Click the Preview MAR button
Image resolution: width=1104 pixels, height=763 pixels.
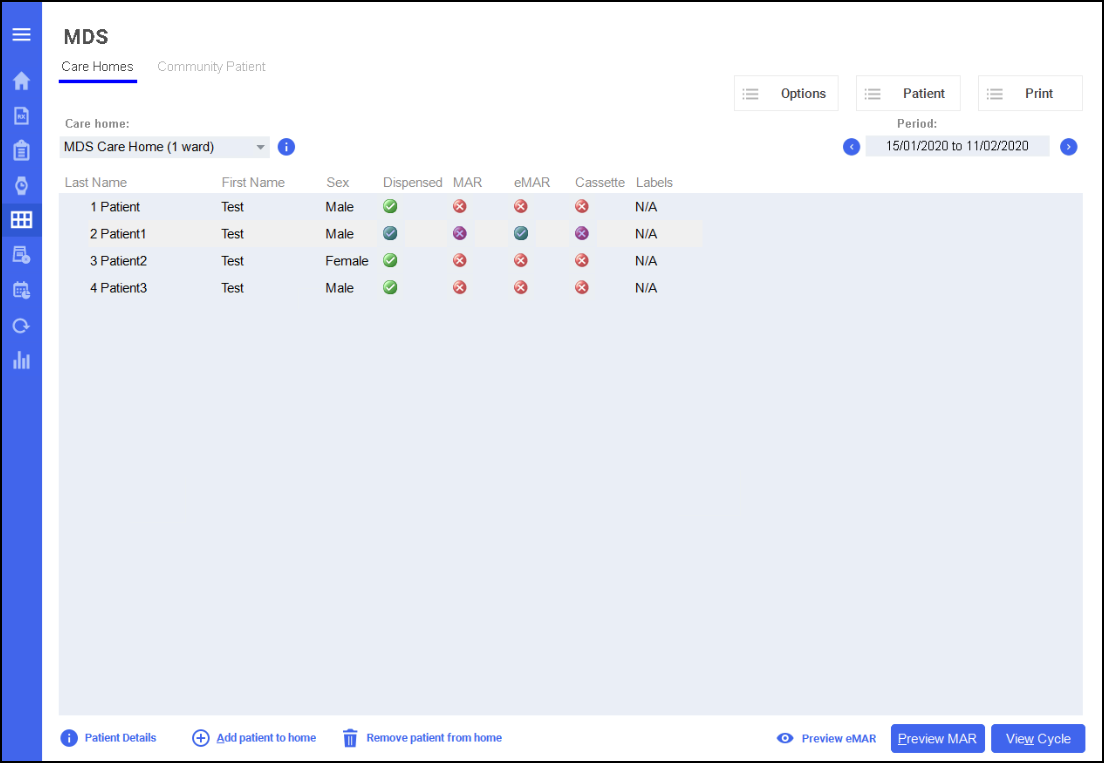point(937,739)
